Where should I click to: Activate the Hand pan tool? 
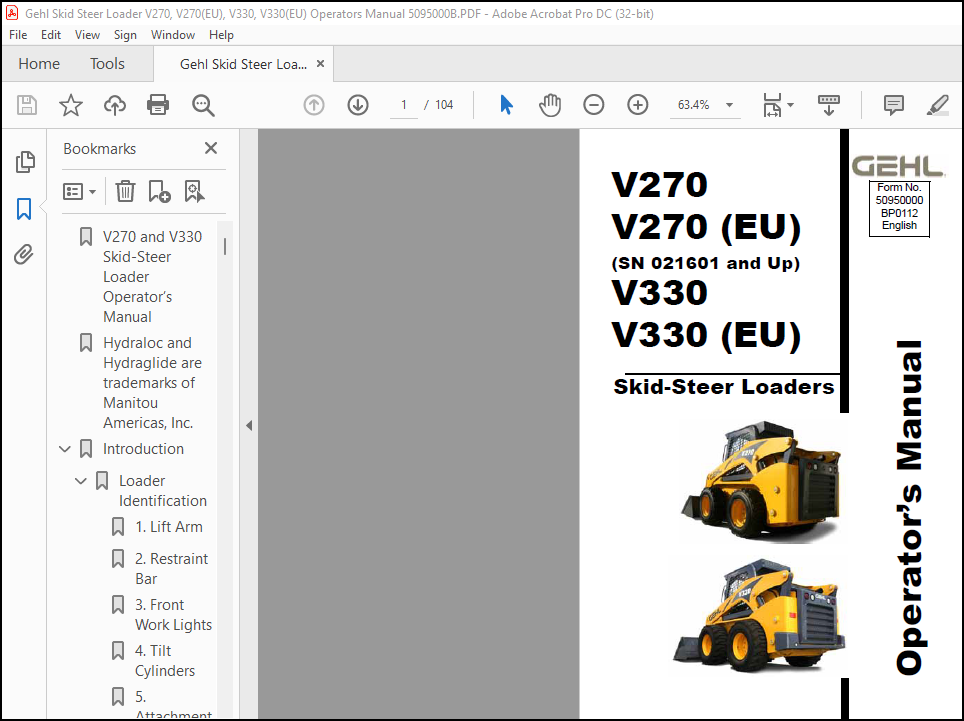550,105
